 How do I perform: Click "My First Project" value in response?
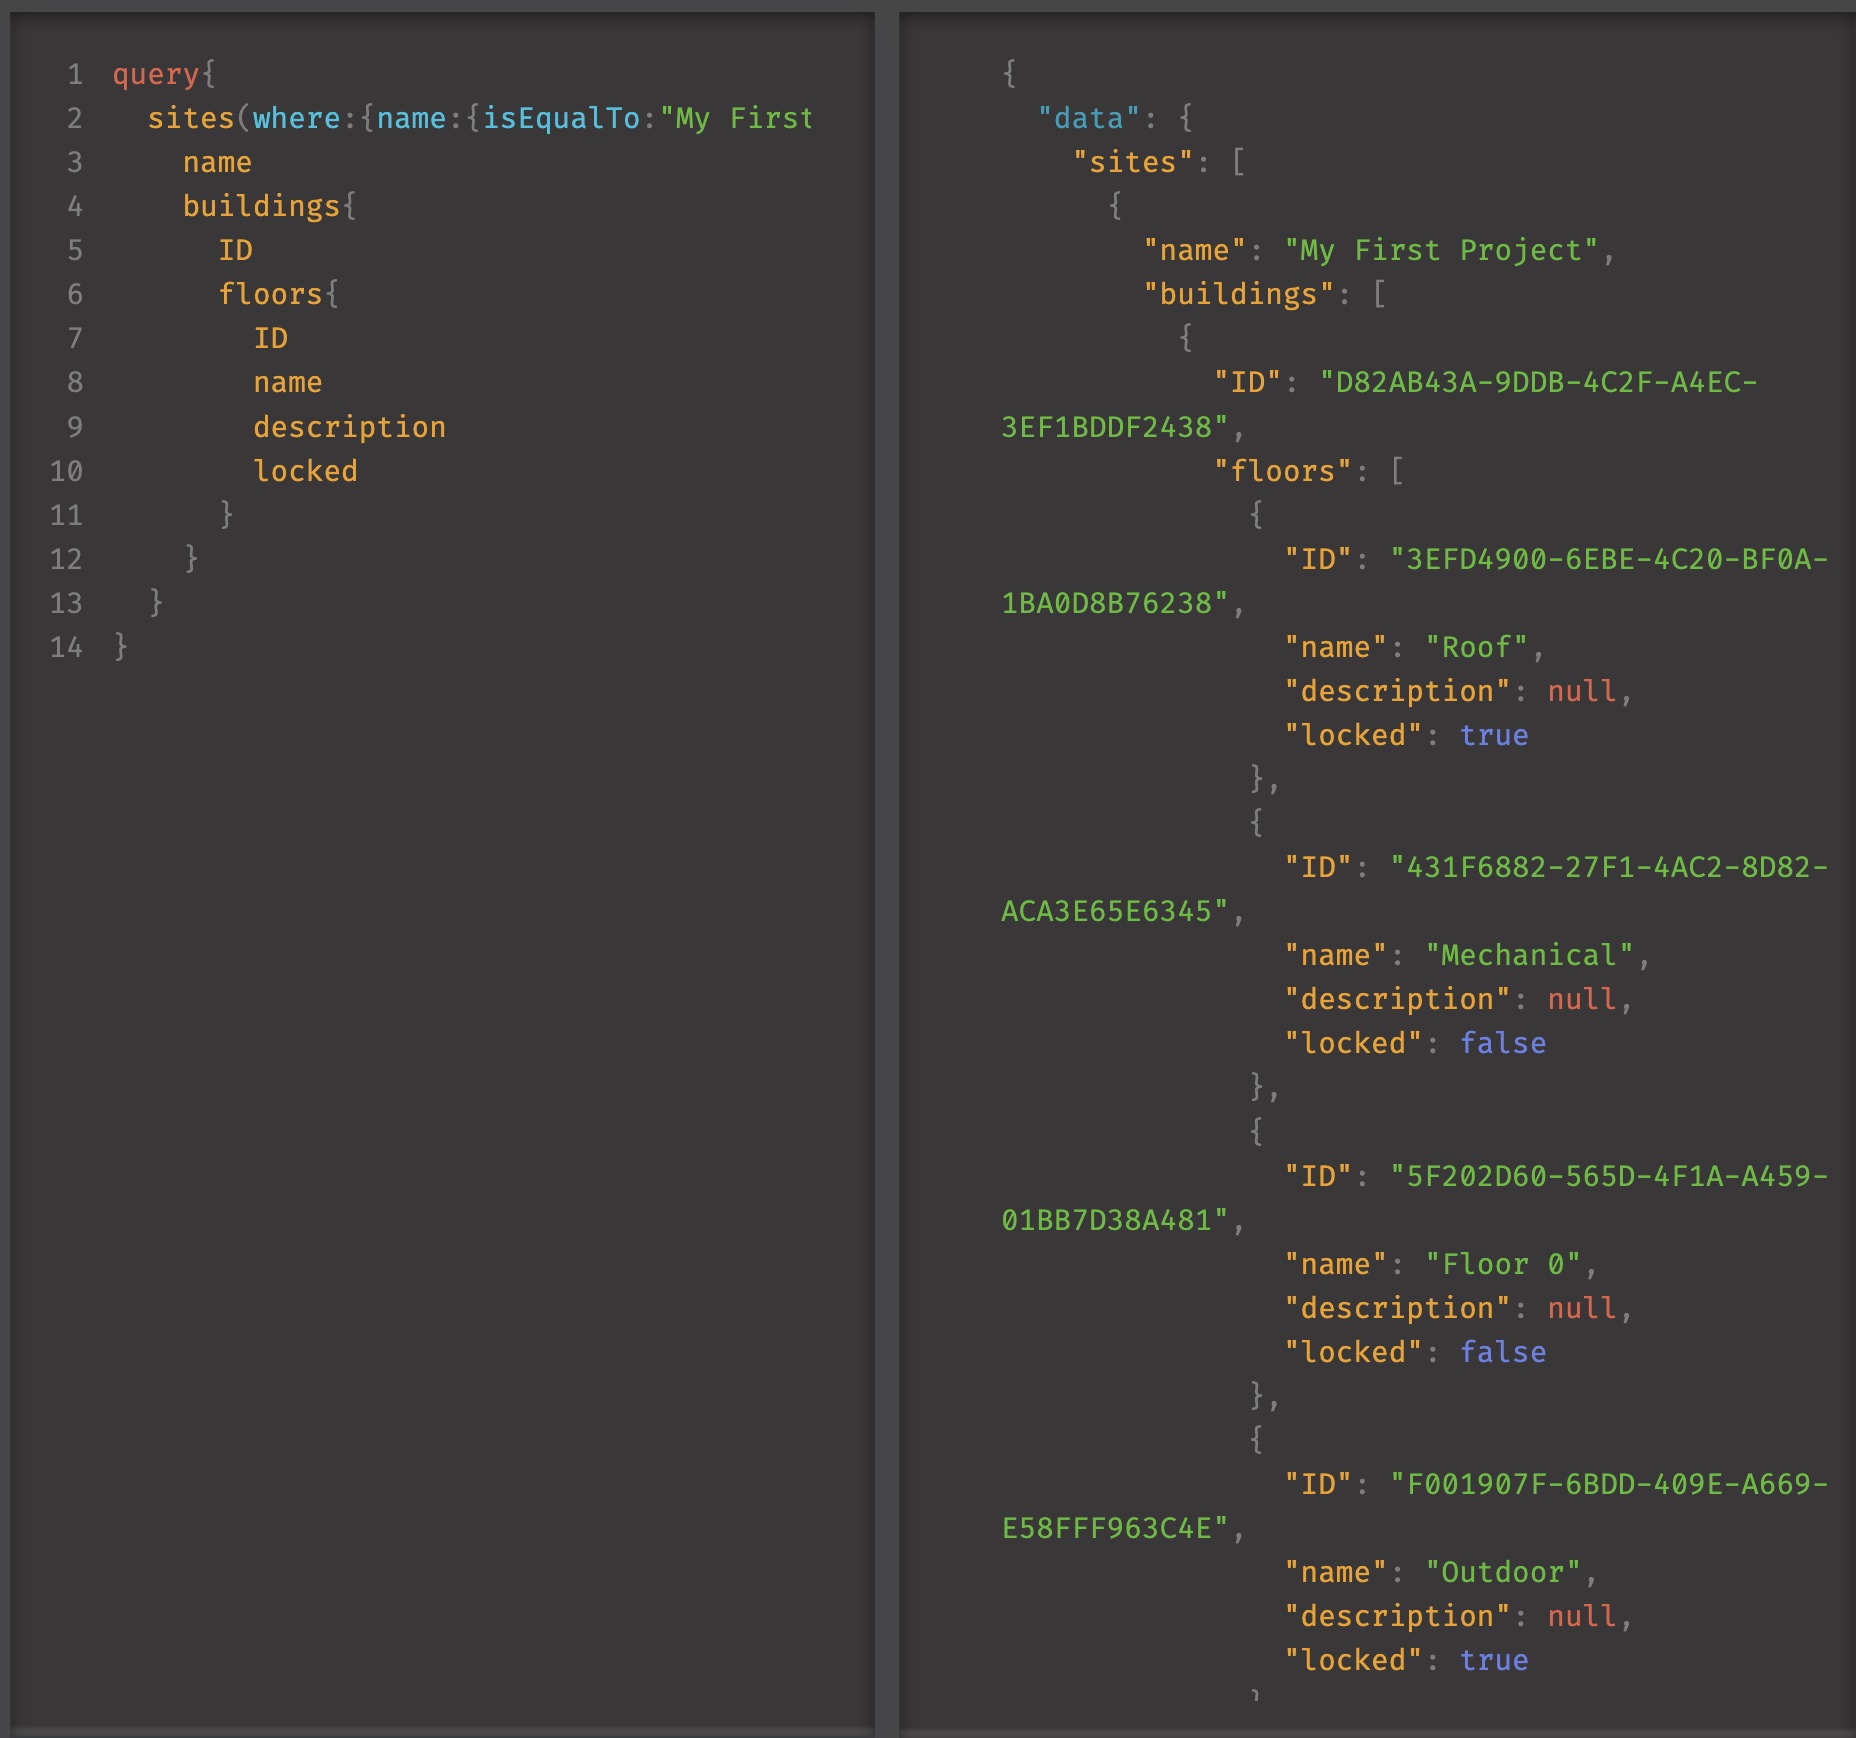pos(1441,250)
